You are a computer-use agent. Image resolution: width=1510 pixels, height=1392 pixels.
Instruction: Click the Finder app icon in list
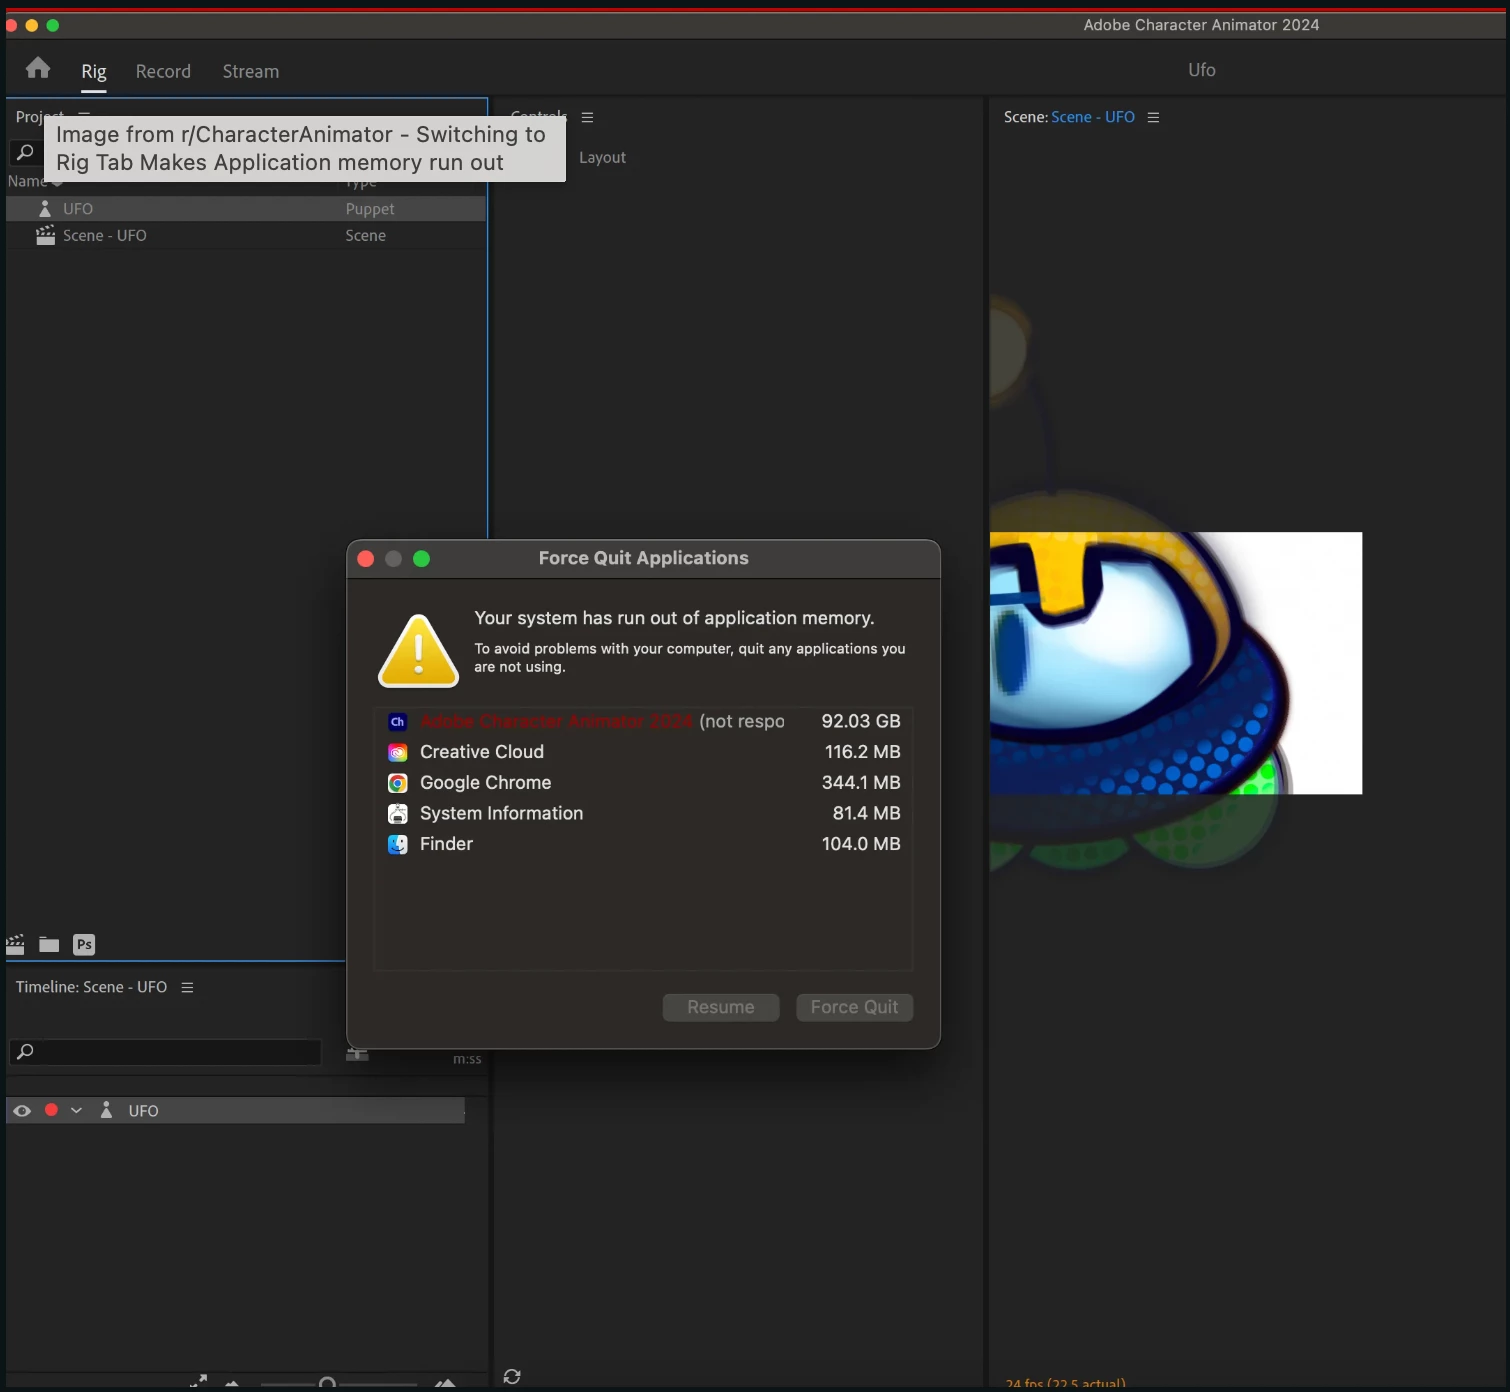pos(398,844)
